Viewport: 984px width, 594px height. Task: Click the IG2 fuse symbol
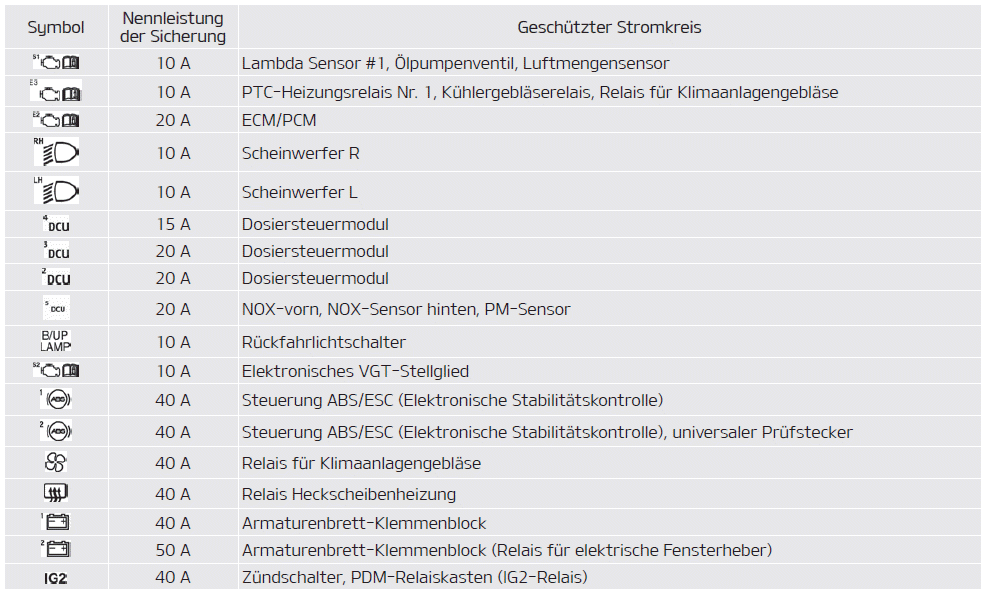pos(56,577)
